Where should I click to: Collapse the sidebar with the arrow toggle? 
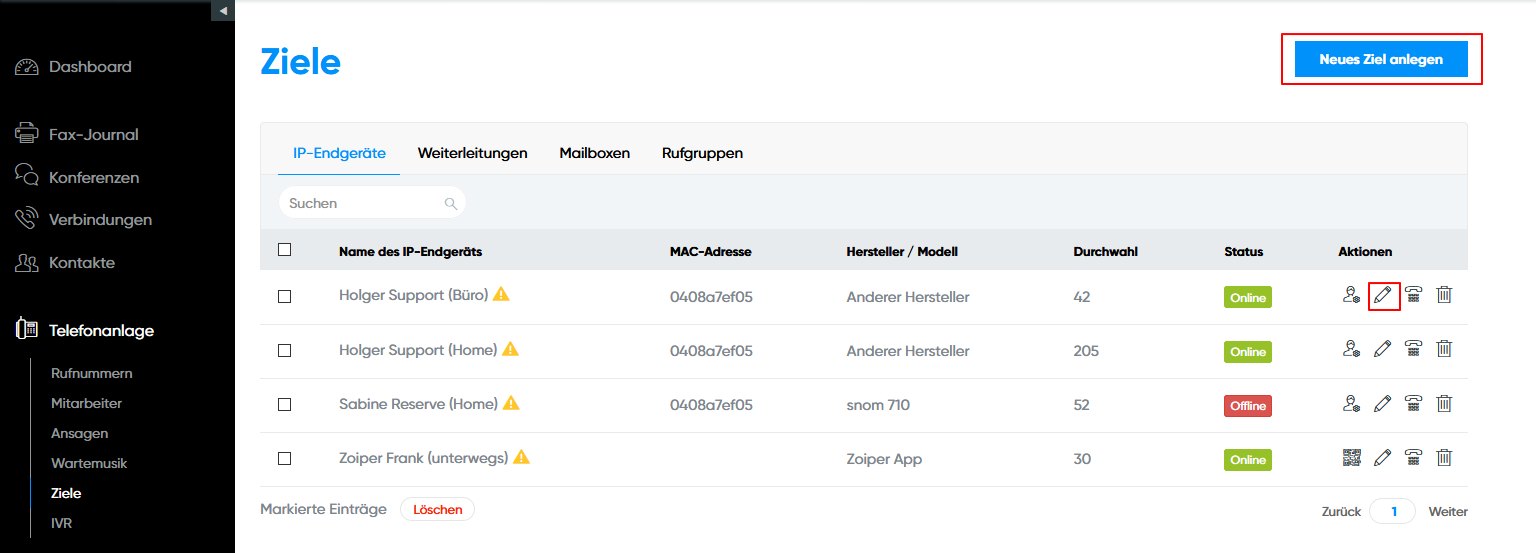(x=223, y=10)
